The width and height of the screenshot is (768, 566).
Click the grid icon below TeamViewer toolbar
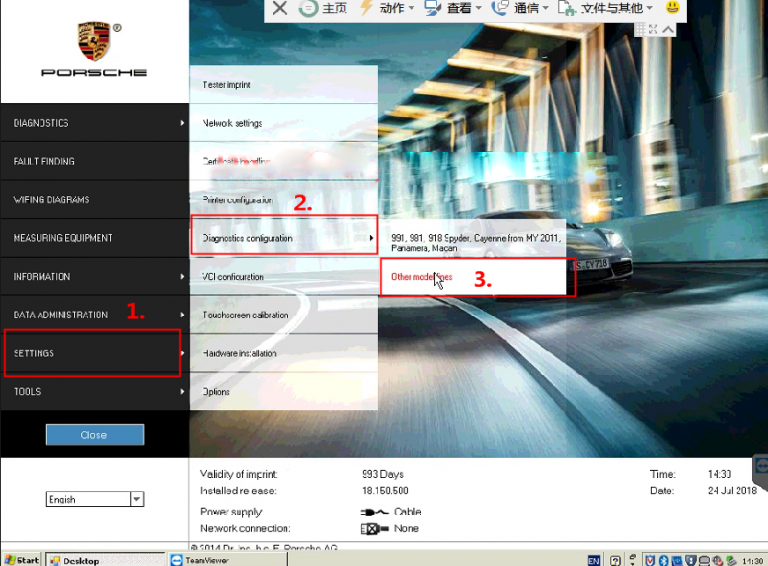tap(640, 29)
